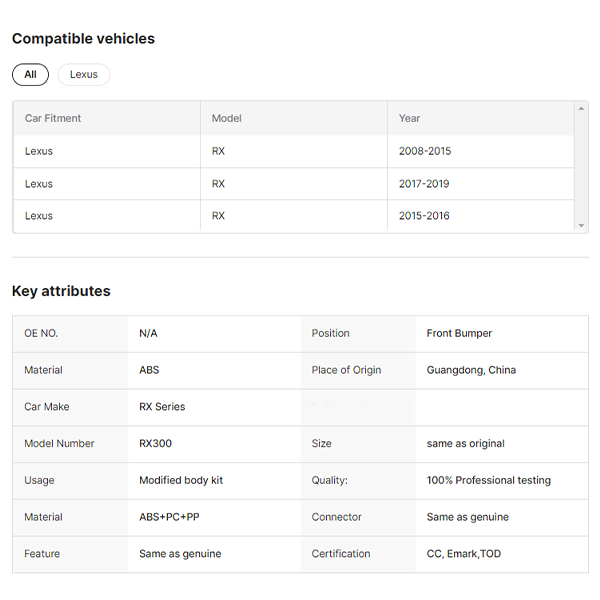Select the All filter pill

click(30, 75)
